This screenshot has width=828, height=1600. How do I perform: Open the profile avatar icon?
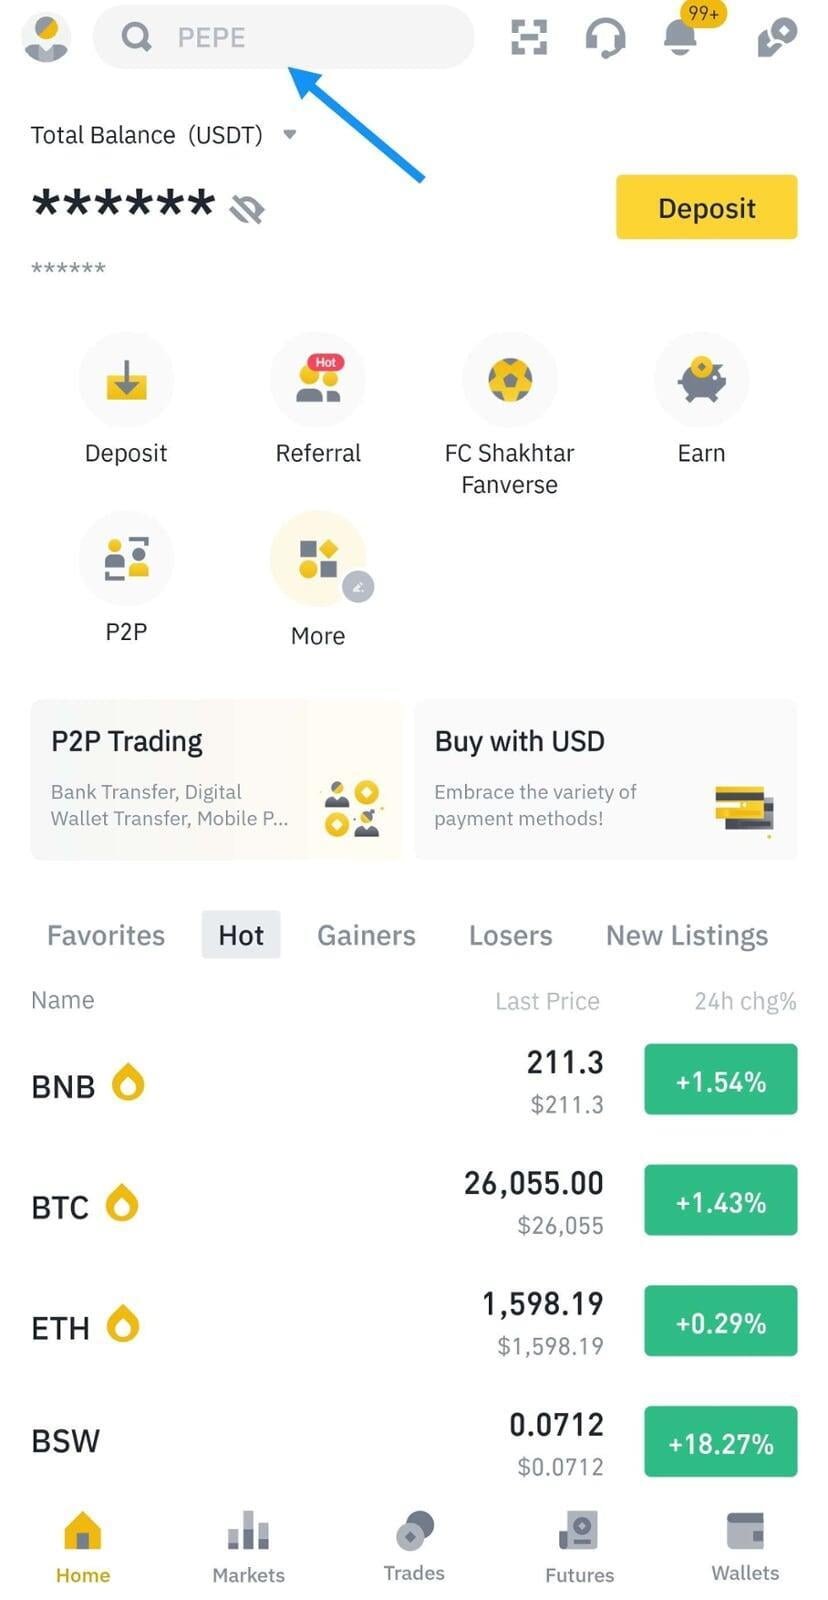coord(46,38)
